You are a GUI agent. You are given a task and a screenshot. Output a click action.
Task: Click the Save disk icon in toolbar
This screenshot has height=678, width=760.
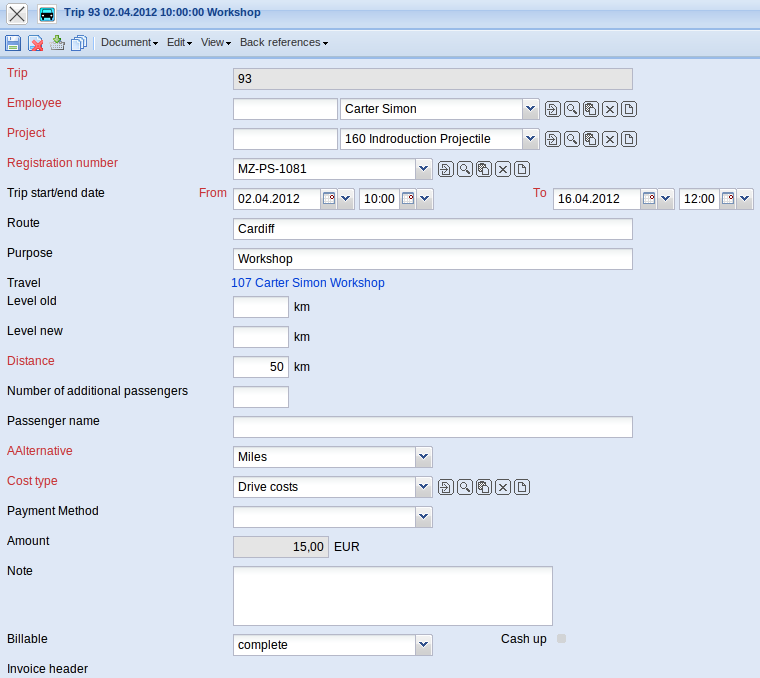[13, 43]
